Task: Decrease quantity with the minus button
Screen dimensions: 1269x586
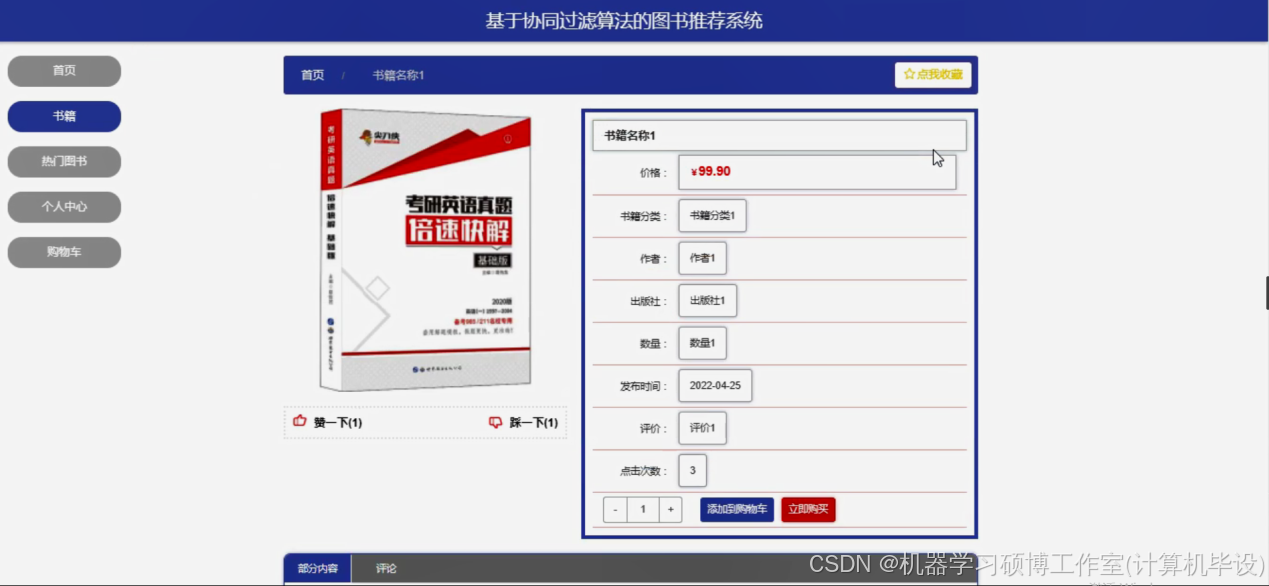Action: tap(615, 509)
